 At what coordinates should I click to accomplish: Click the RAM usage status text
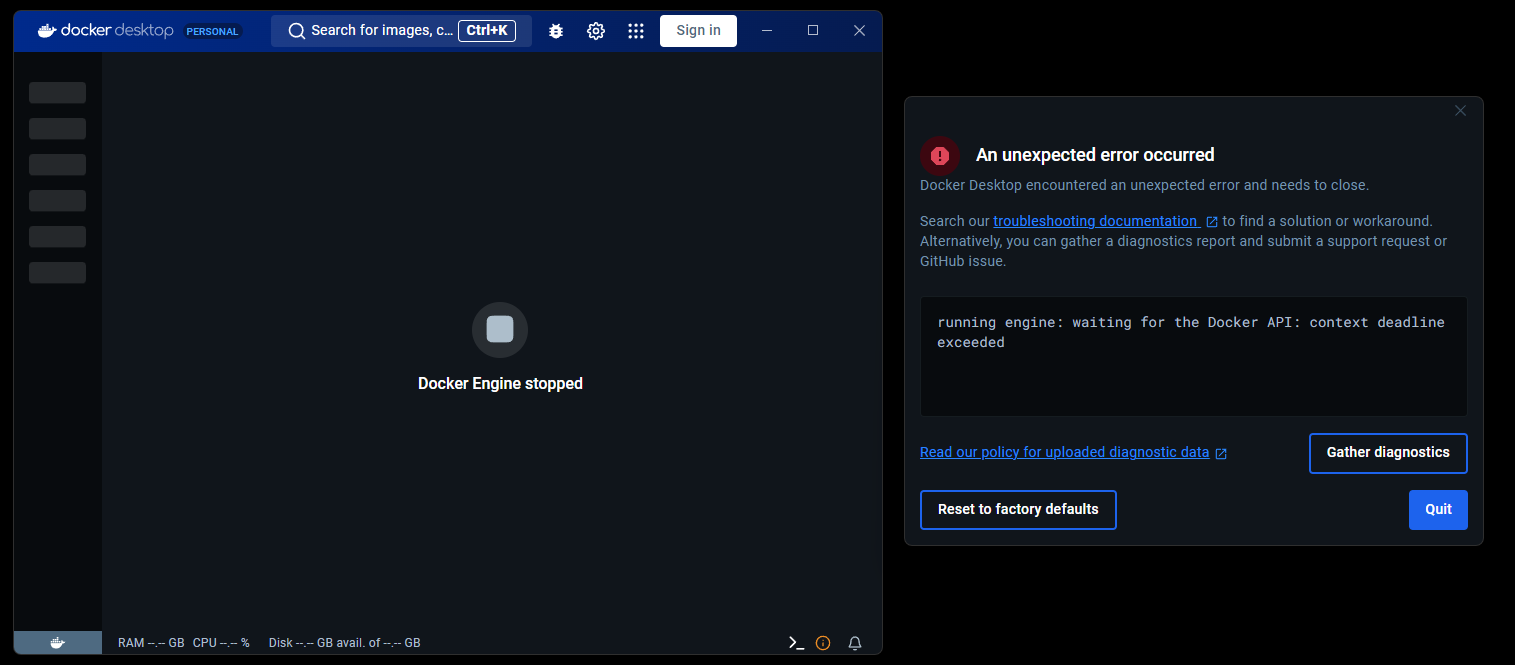[151, 643]
